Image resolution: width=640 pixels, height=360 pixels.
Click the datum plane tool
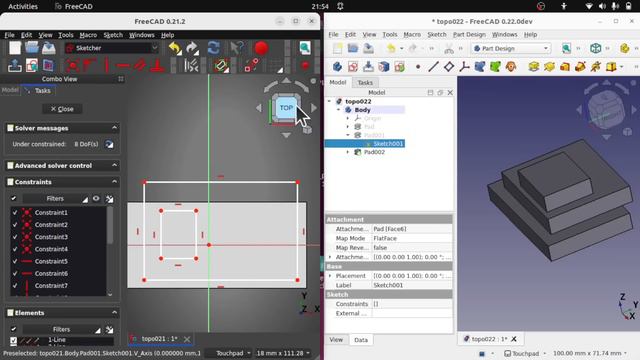point(449,66)
